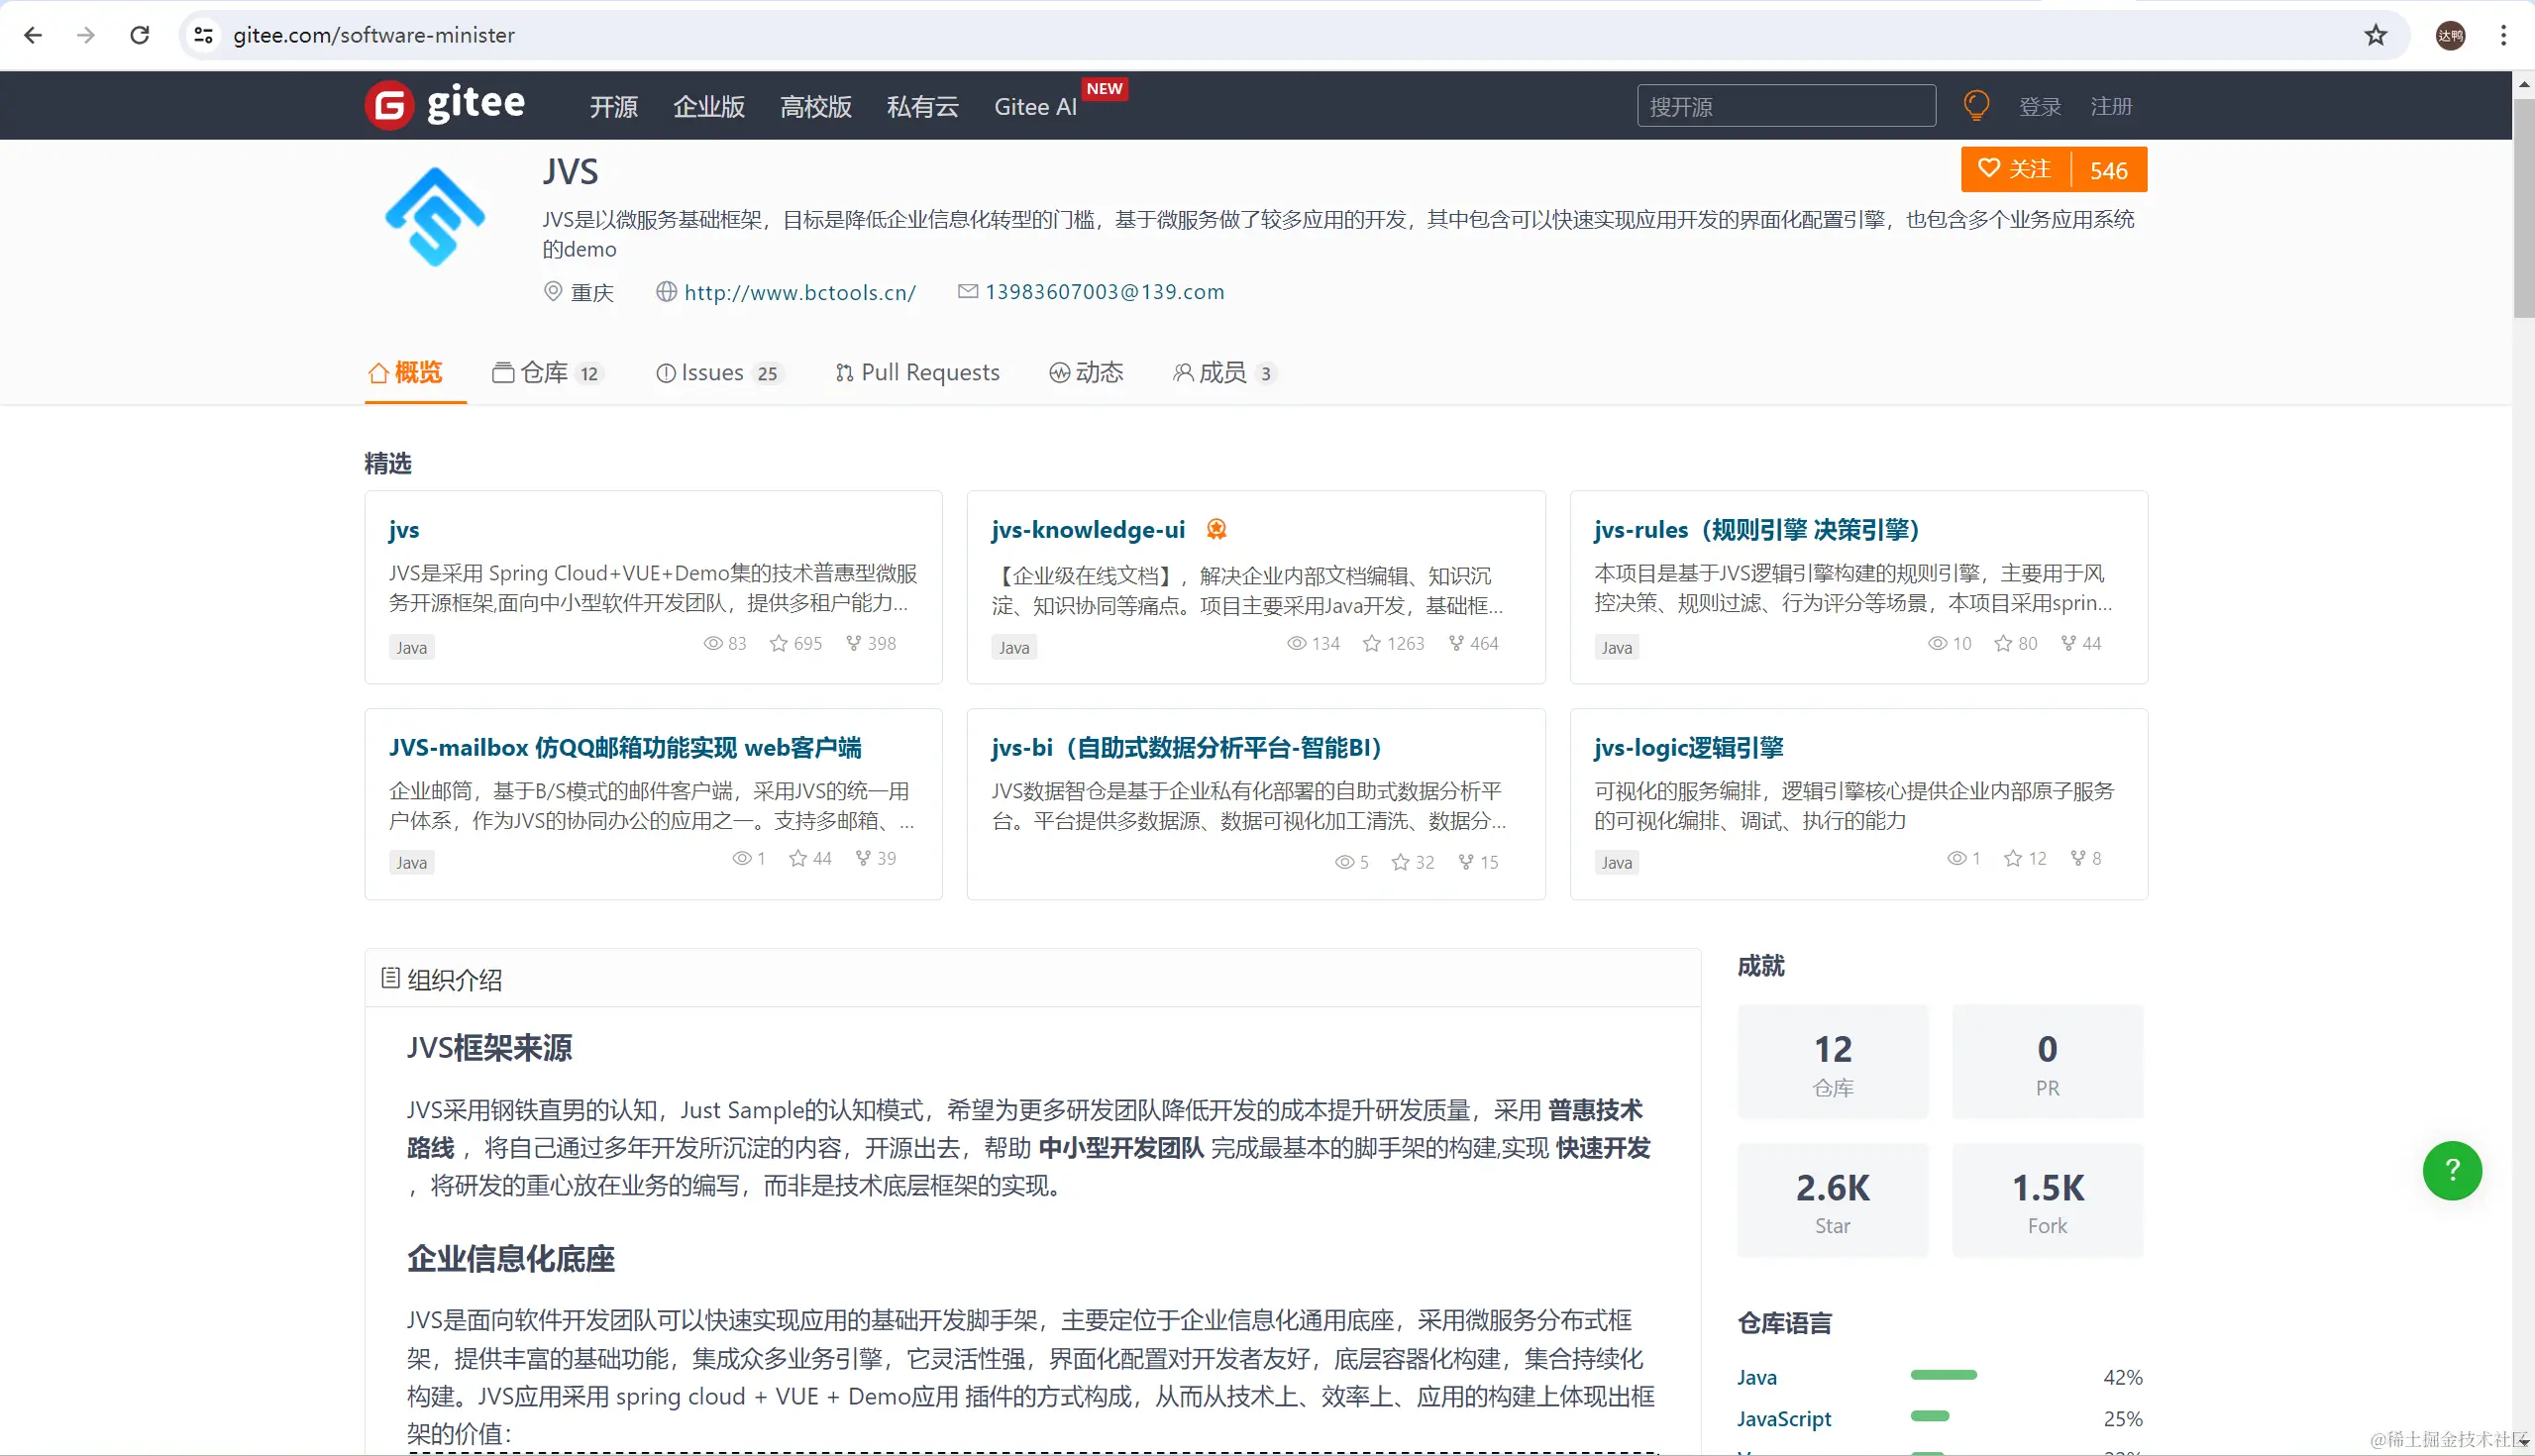This screenshot has height=1456, width=2535.
Task: Click the recommended badge icon beside jvs-knowledge-ui
Action: point(1216,529)
